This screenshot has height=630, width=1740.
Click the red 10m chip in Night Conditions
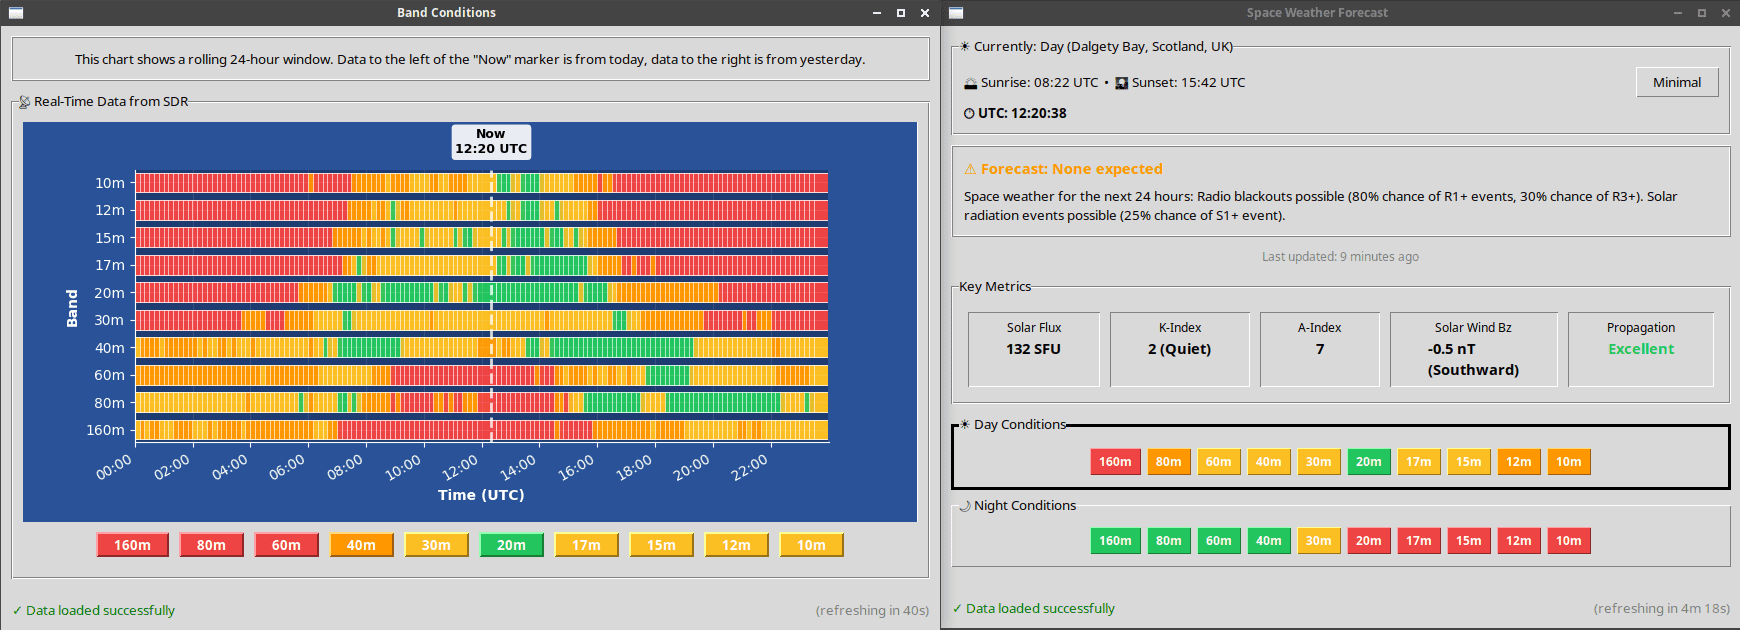(1568, 541)
